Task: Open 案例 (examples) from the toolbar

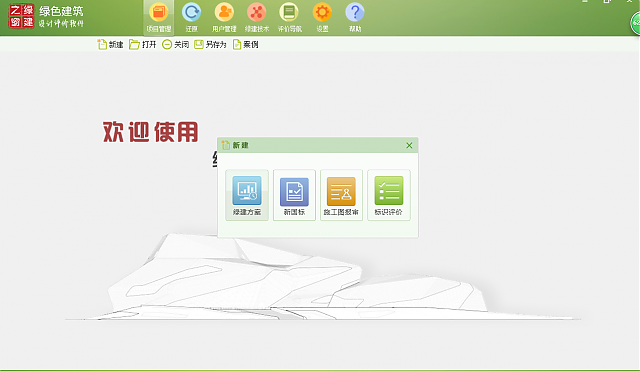Action: pyautogui.click(x=245, y=44)
